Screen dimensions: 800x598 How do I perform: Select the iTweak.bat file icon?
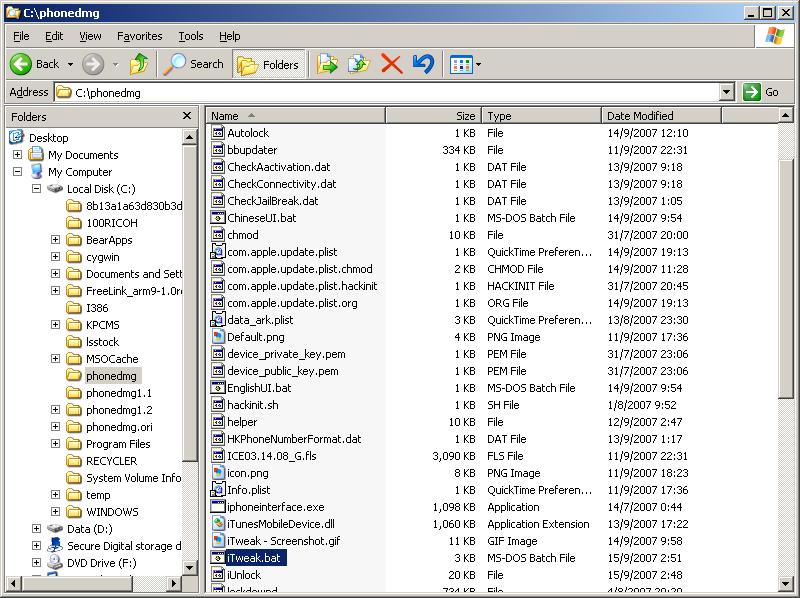tap(218, 558)
